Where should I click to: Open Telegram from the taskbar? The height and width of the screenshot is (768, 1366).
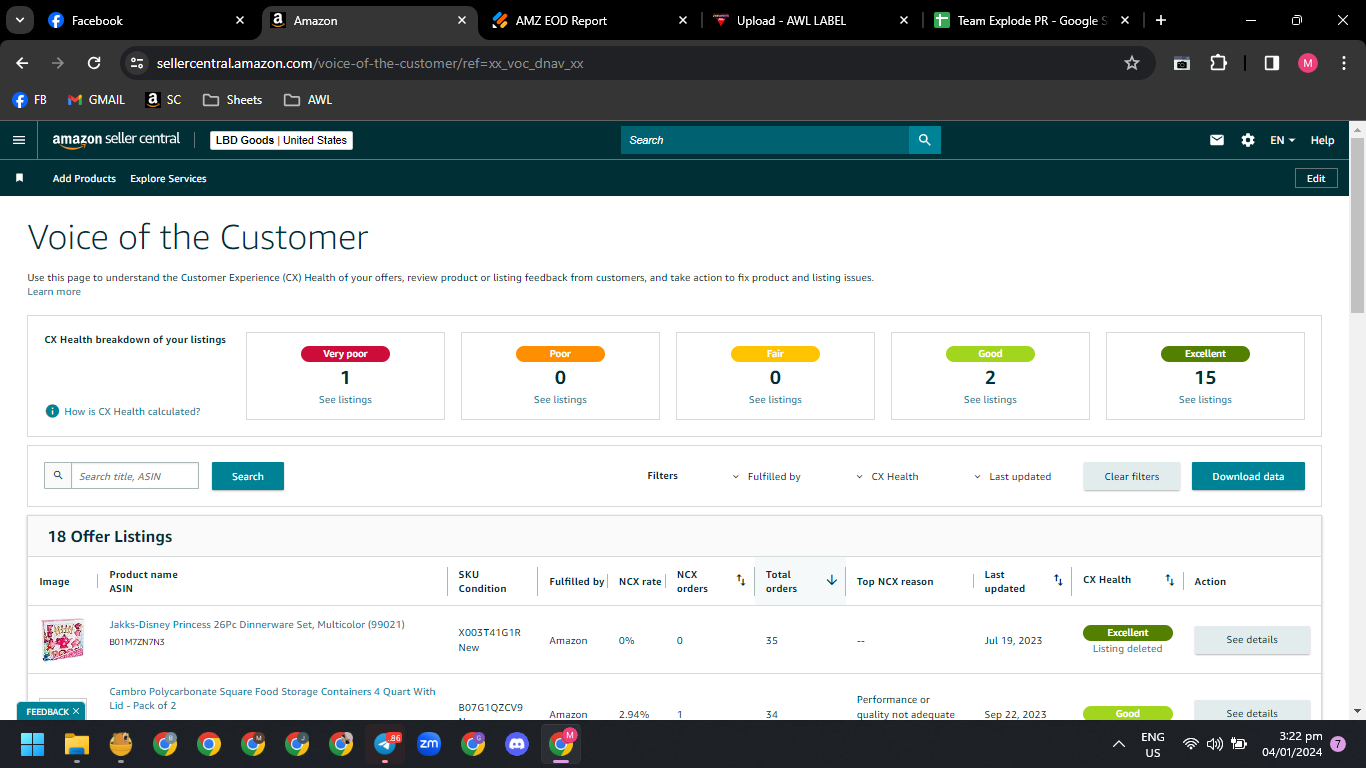coord(385,744)
